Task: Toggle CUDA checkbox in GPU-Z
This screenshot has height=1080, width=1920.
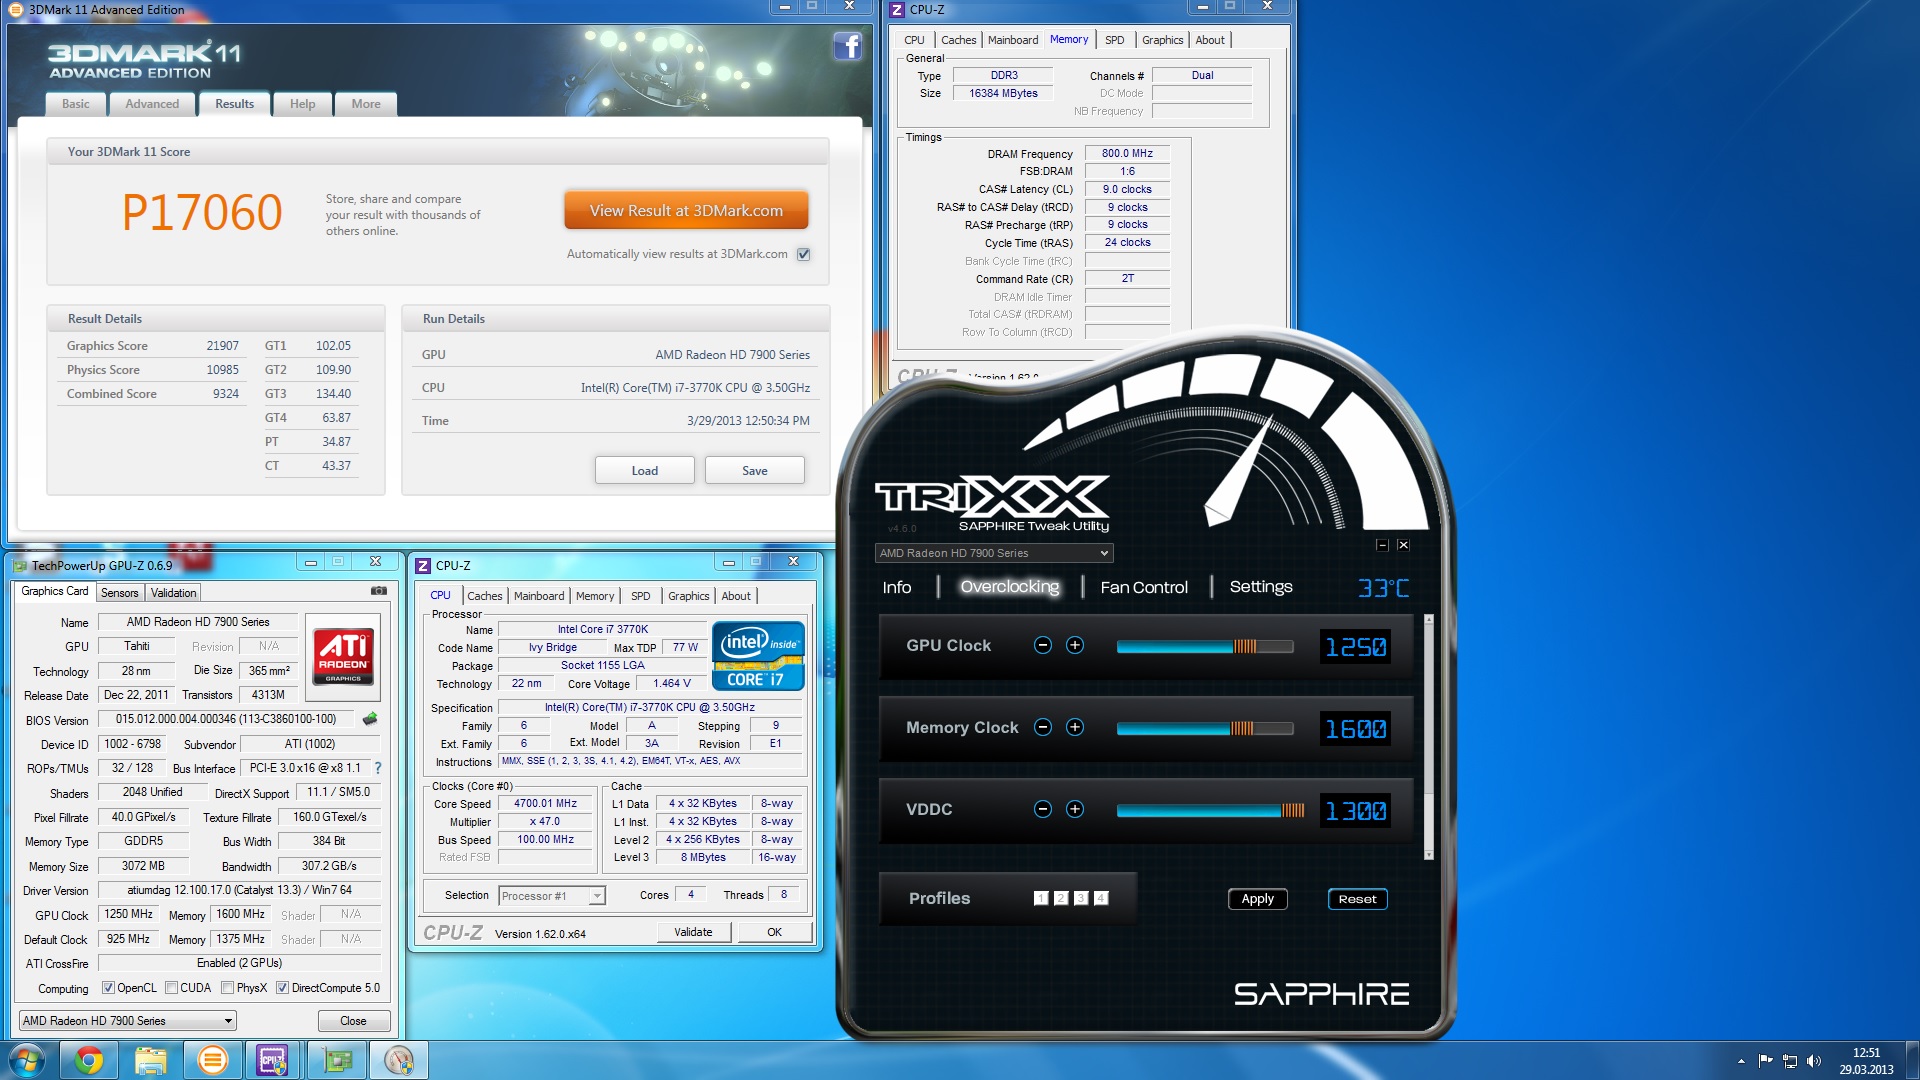Action: coord(171,988)
